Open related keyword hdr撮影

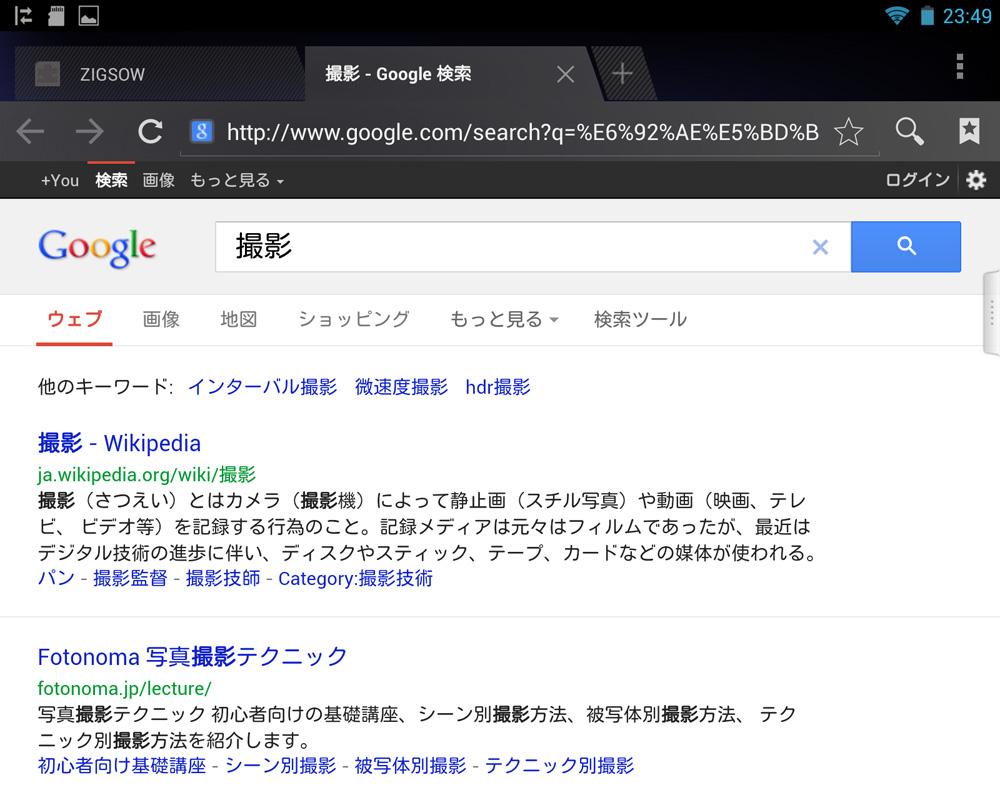[x=497, y=387]
